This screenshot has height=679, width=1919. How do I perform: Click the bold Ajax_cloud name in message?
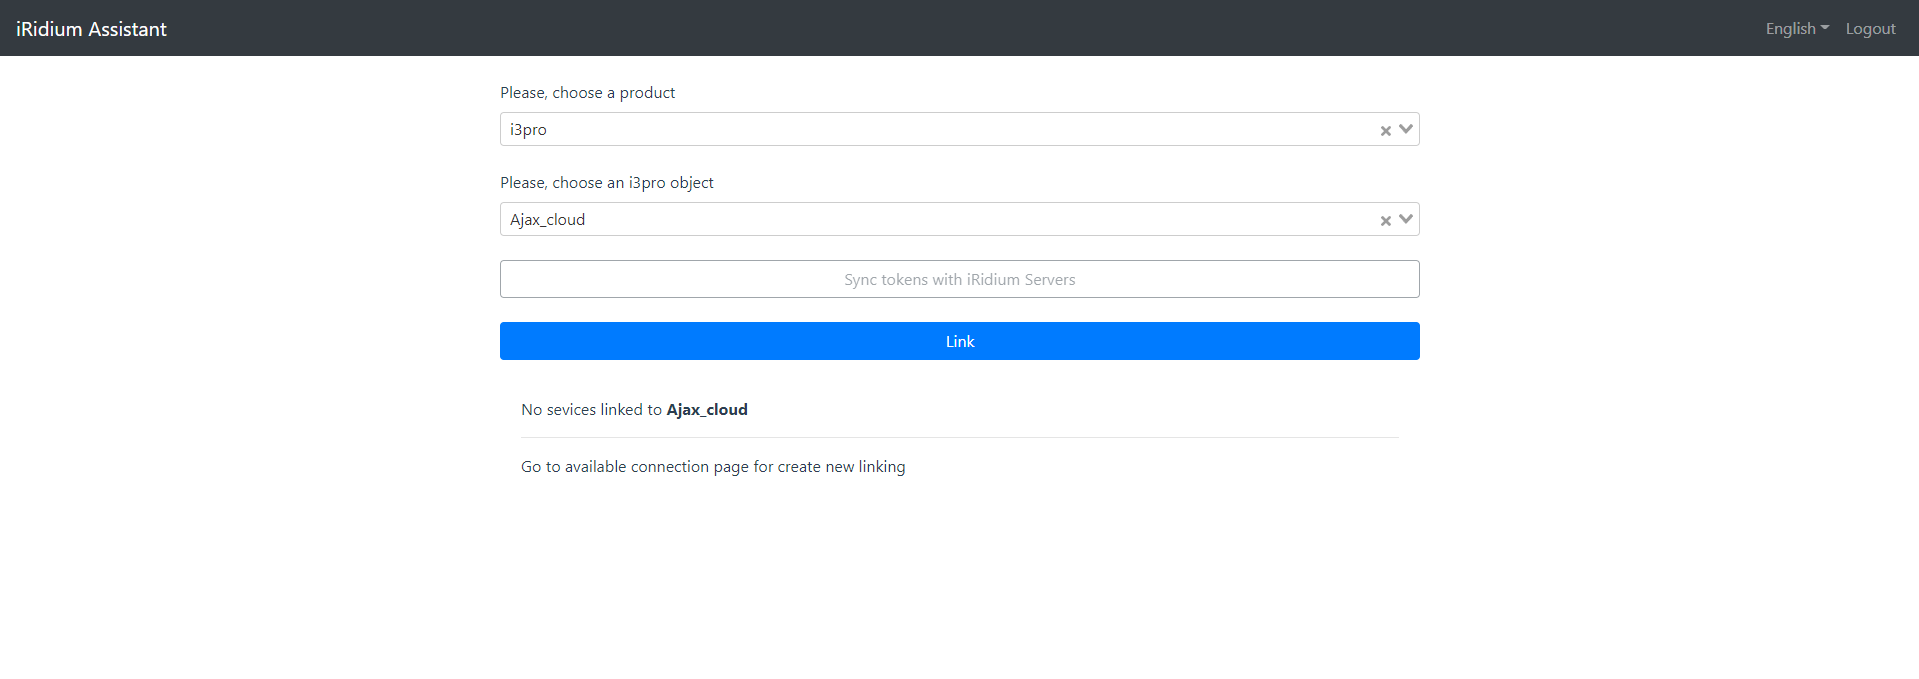(707, 410)
